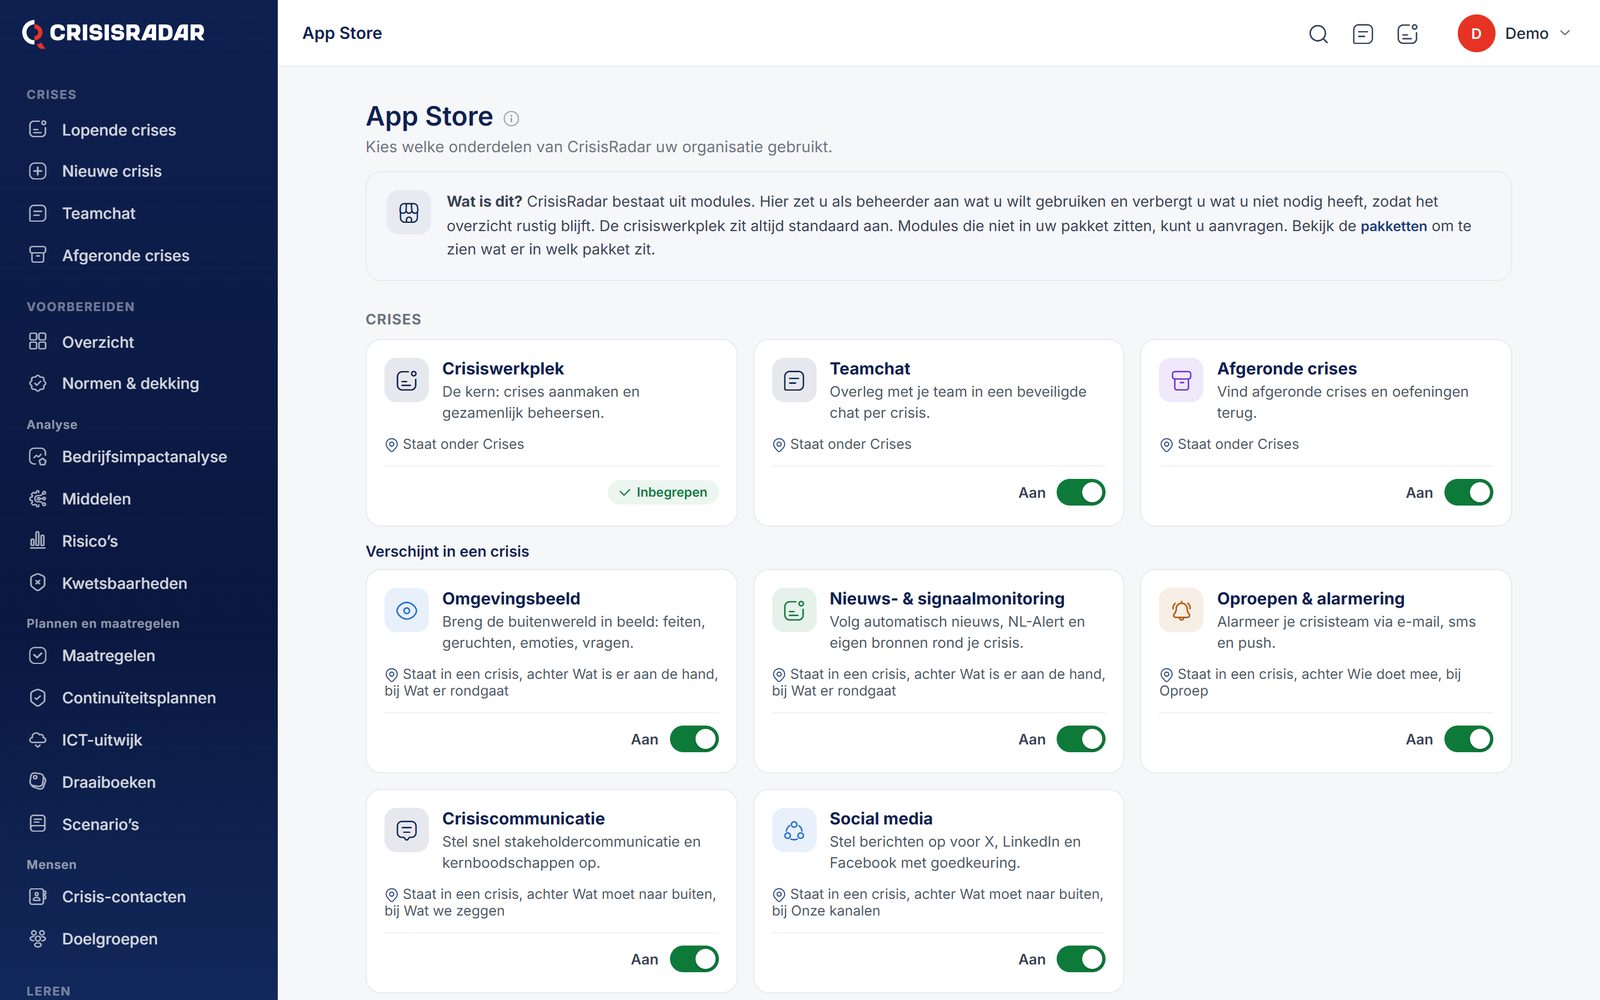Switch off the Oproepen & alarmering toggle
This screenshot has width=1600, height=1000.
1468,739
